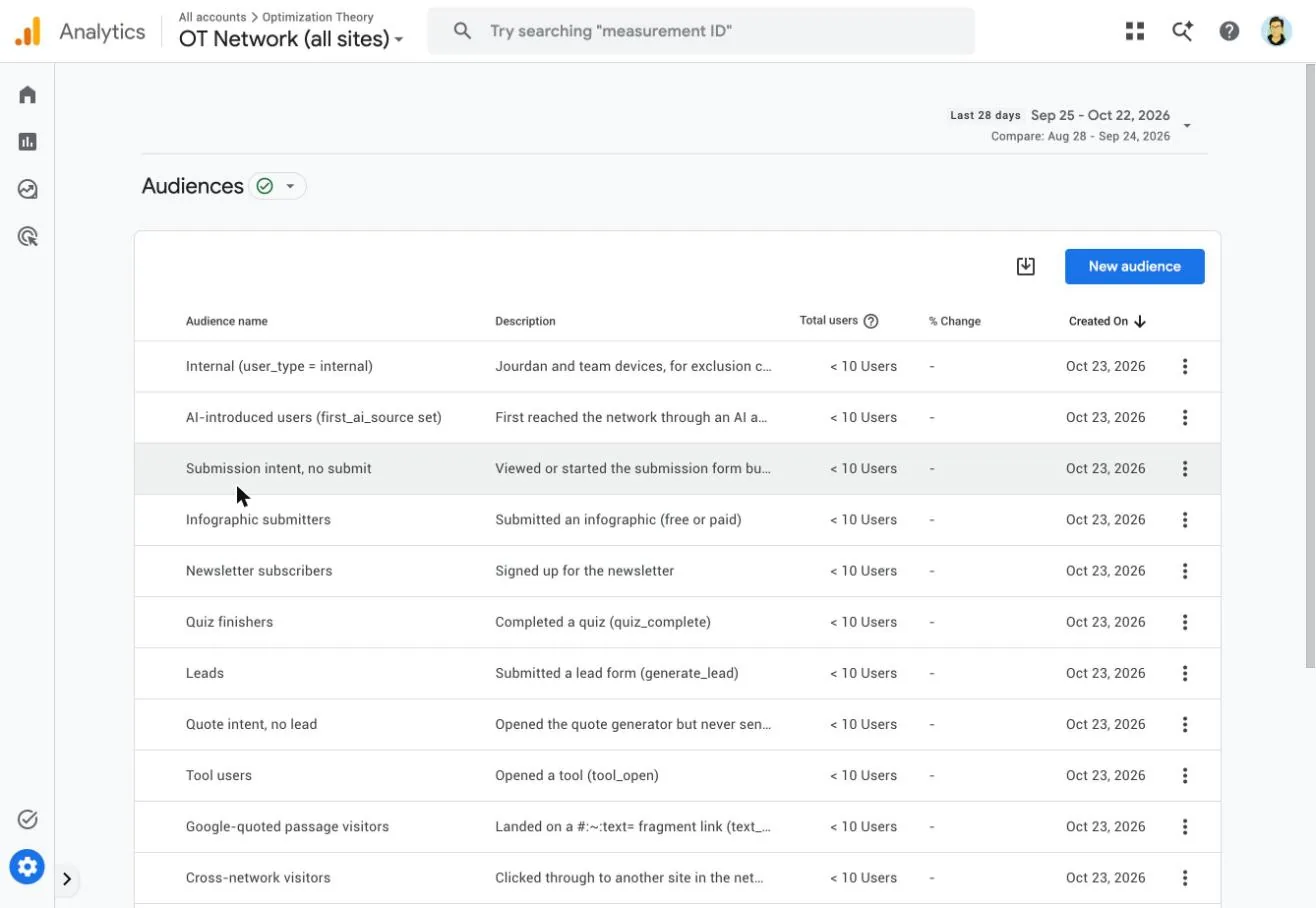1316x908 pixels.
Task: Sort by the Created On column
Action: click(1107, 321)
